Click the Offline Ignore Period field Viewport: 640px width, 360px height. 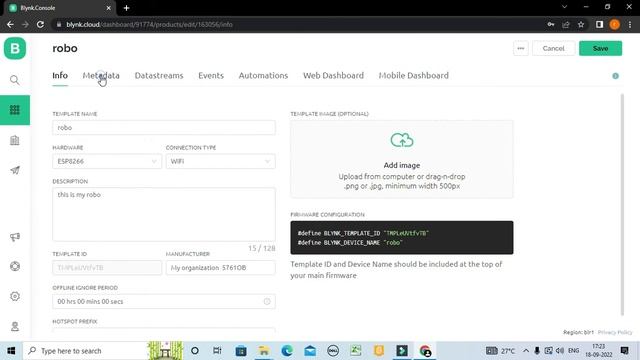click(164, 301)
